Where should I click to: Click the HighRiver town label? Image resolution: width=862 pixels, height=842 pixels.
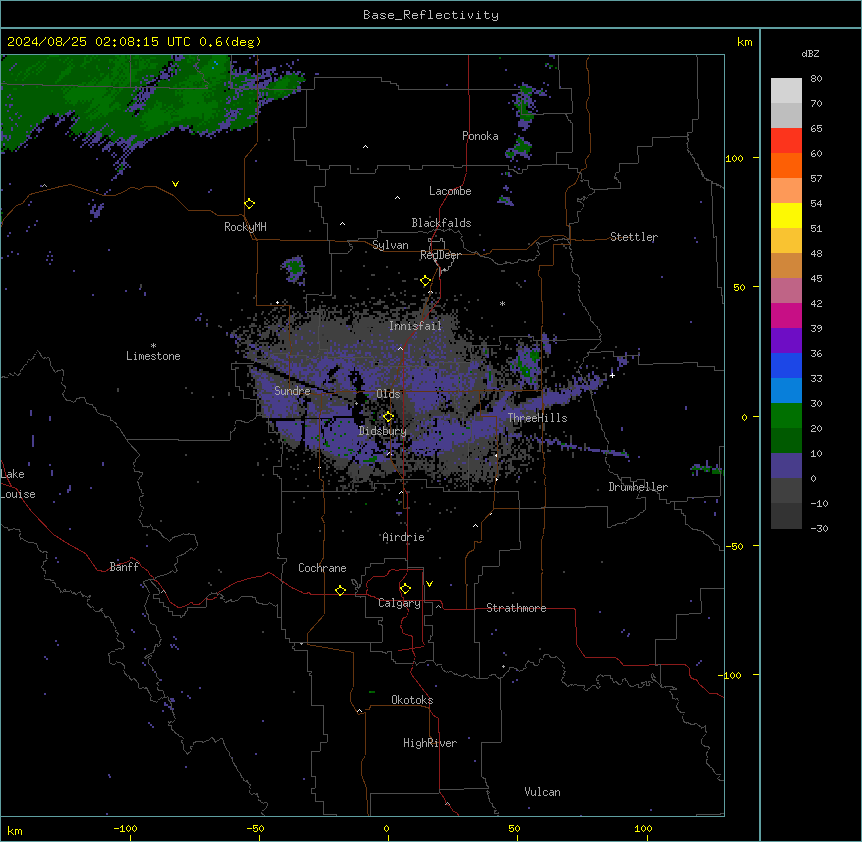(x=430, y=743)
